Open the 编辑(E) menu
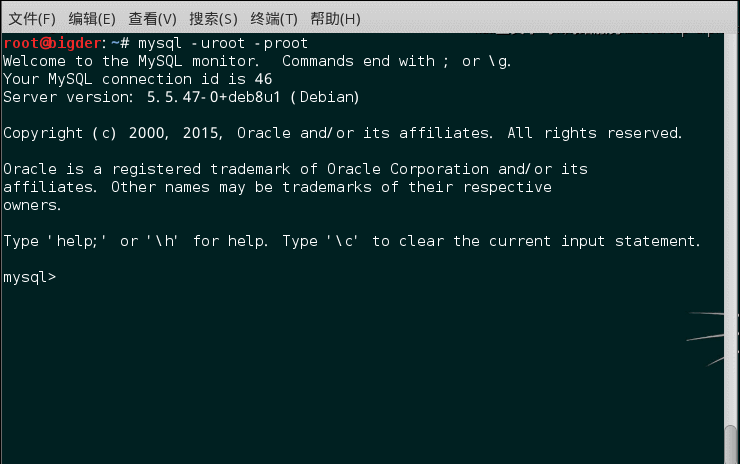Image resolution: width=740 pixels, height=464 pixels. (92, 19)
